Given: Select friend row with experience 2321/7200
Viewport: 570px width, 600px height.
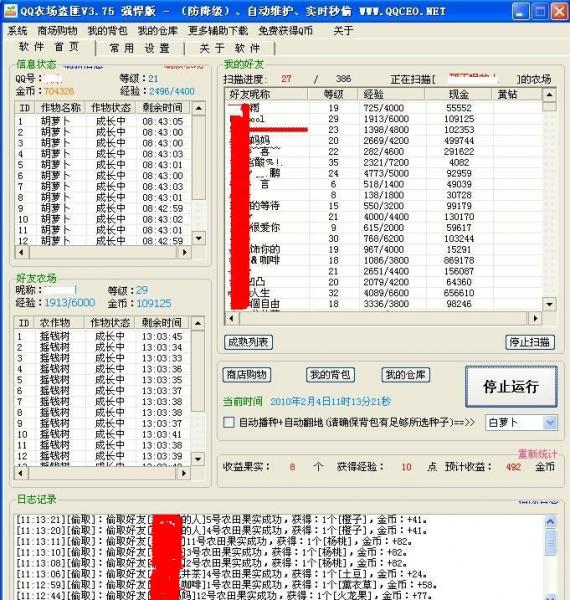Looking at the screenshot, I should pos(384,163).
